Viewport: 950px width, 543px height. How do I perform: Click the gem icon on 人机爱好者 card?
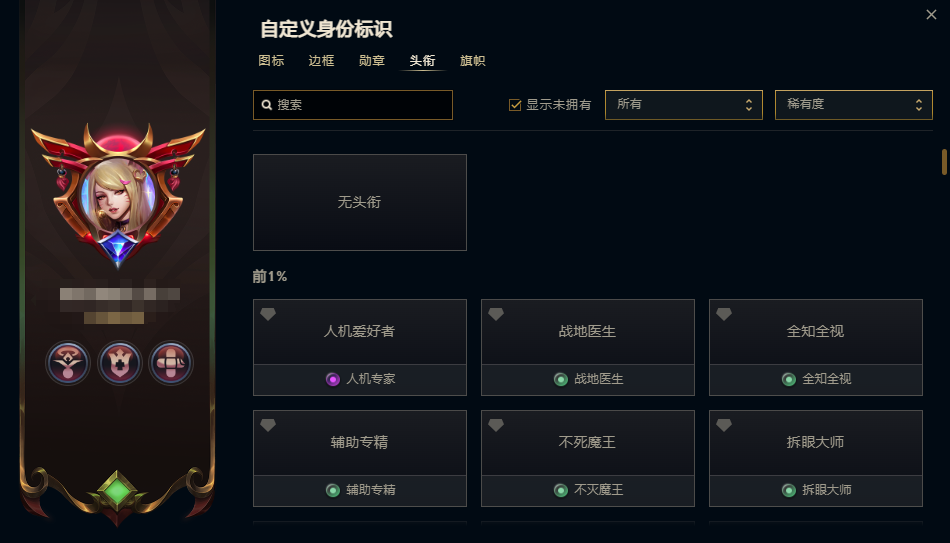[268, 314]
